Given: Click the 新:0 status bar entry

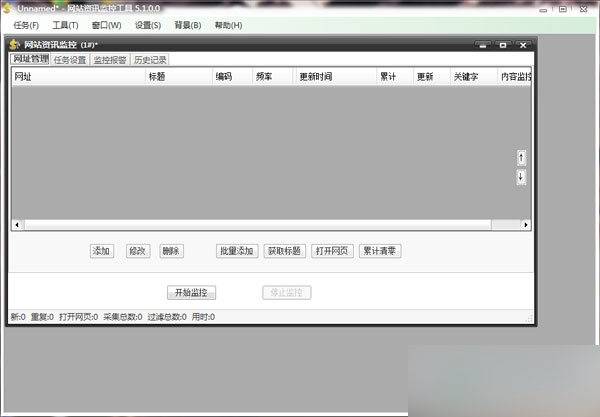Looking at the screenshot, I should point(18,317).
